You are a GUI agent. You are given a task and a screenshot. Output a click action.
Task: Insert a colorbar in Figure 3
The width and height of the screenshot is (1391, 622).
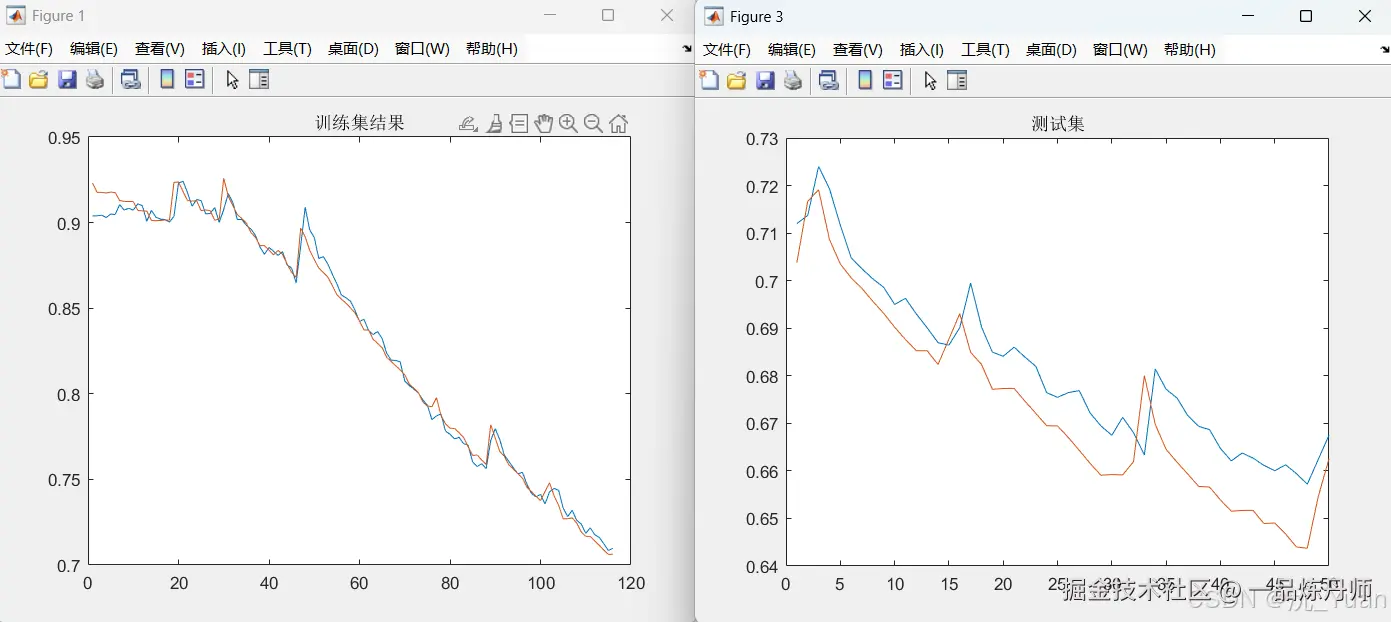click(x=865, y=80)
